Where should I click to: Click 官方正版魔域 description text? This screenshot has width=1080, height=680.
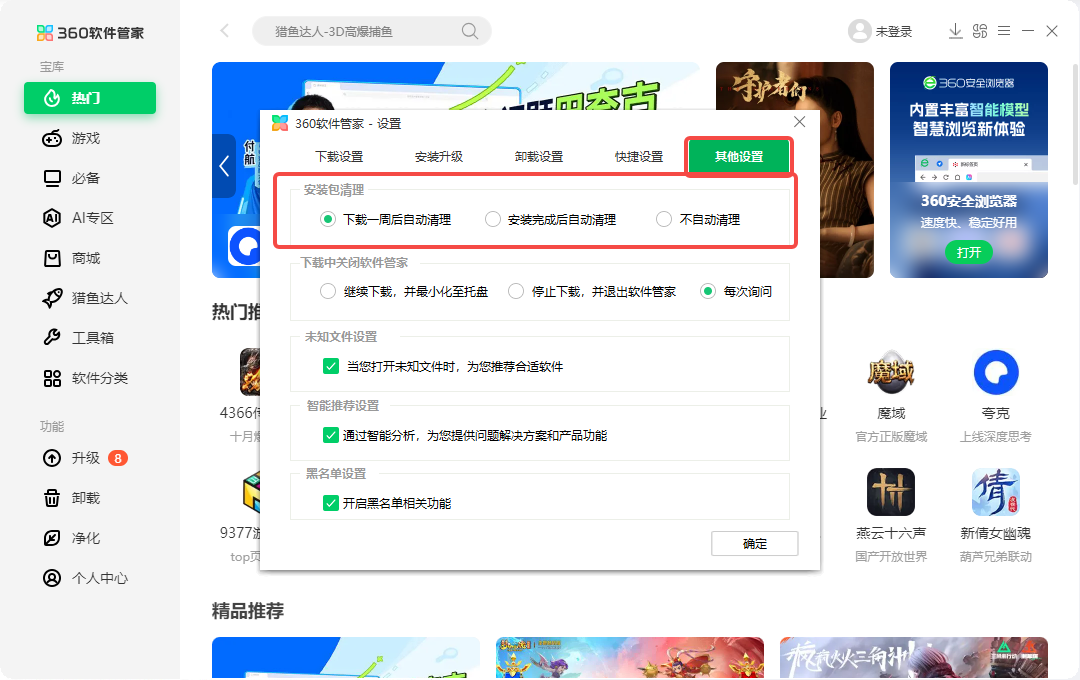(891, 437)
